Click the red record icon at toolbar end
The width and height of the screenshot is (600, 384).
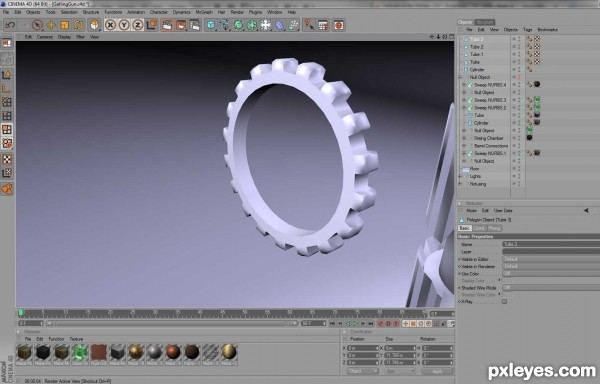(338, 25)
